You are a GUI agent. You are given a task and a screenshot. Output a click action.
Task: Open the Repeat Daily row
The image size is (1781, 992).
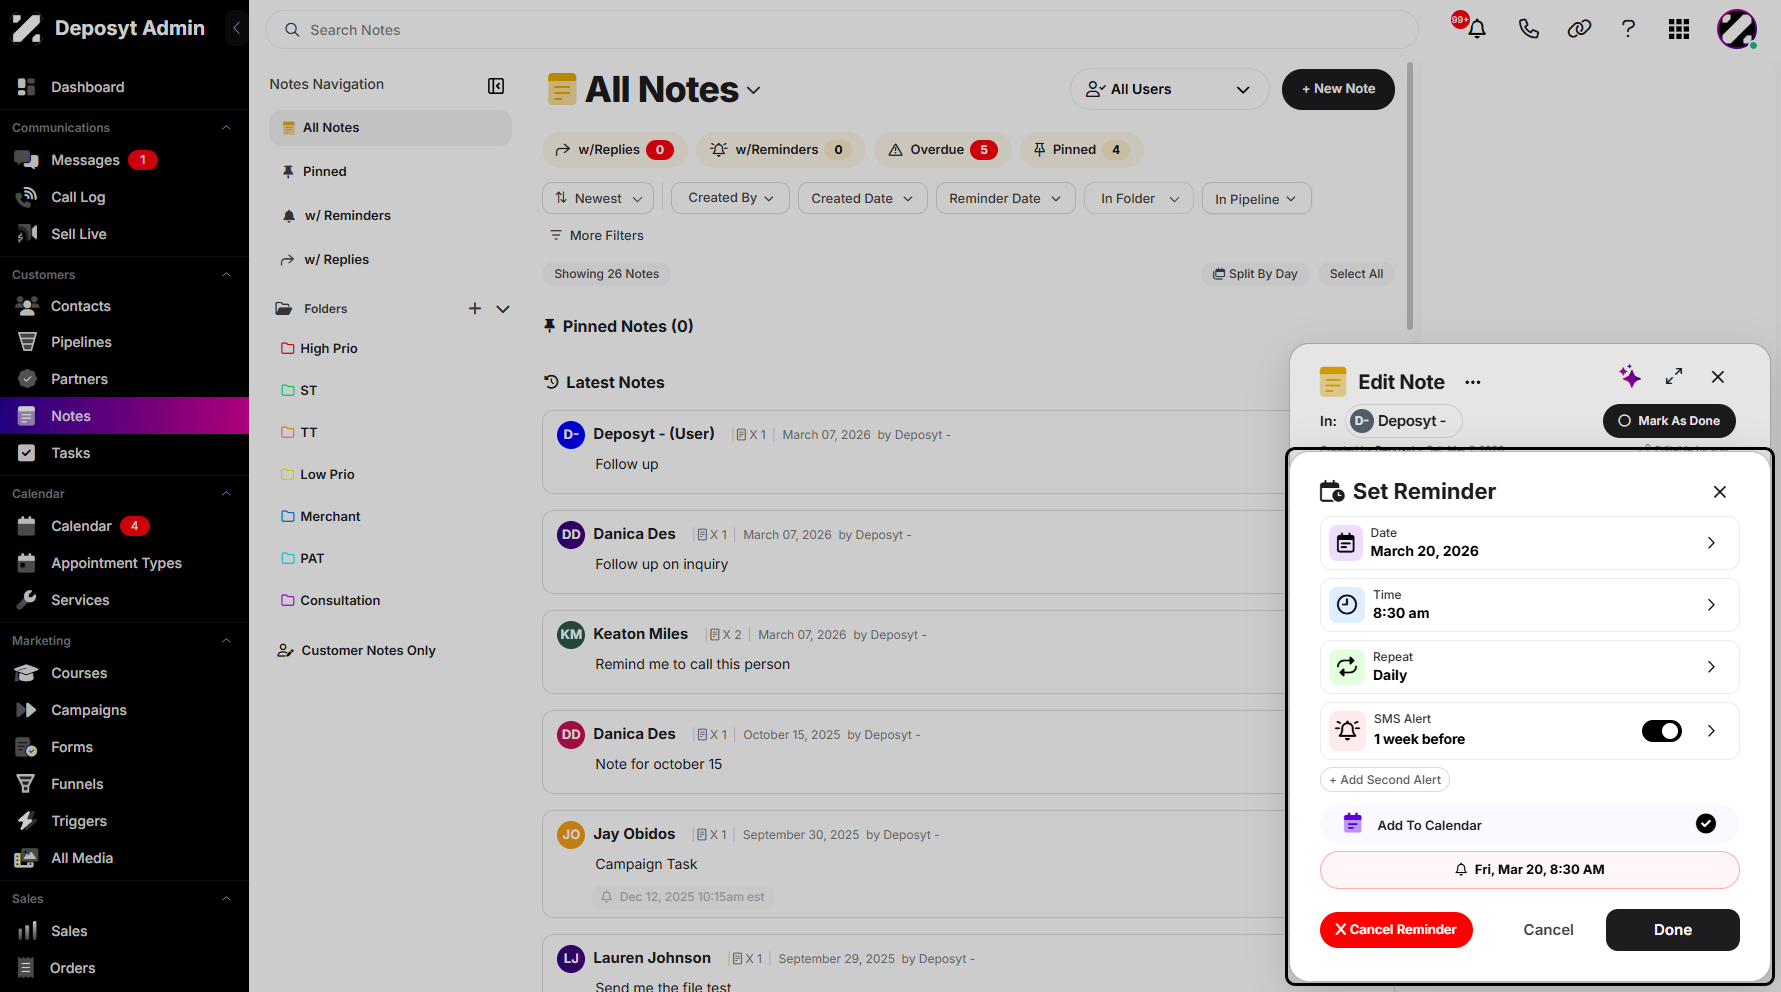coord(1529,667)
